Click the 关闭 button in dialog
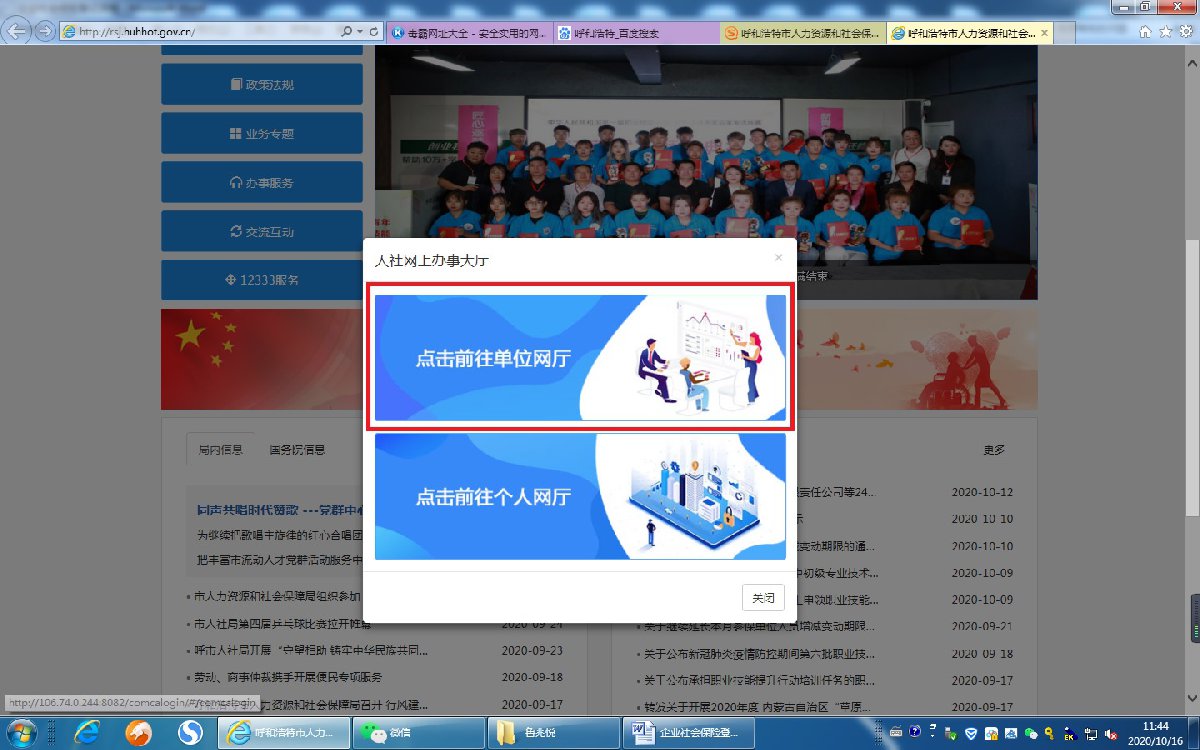 [763, 598]
